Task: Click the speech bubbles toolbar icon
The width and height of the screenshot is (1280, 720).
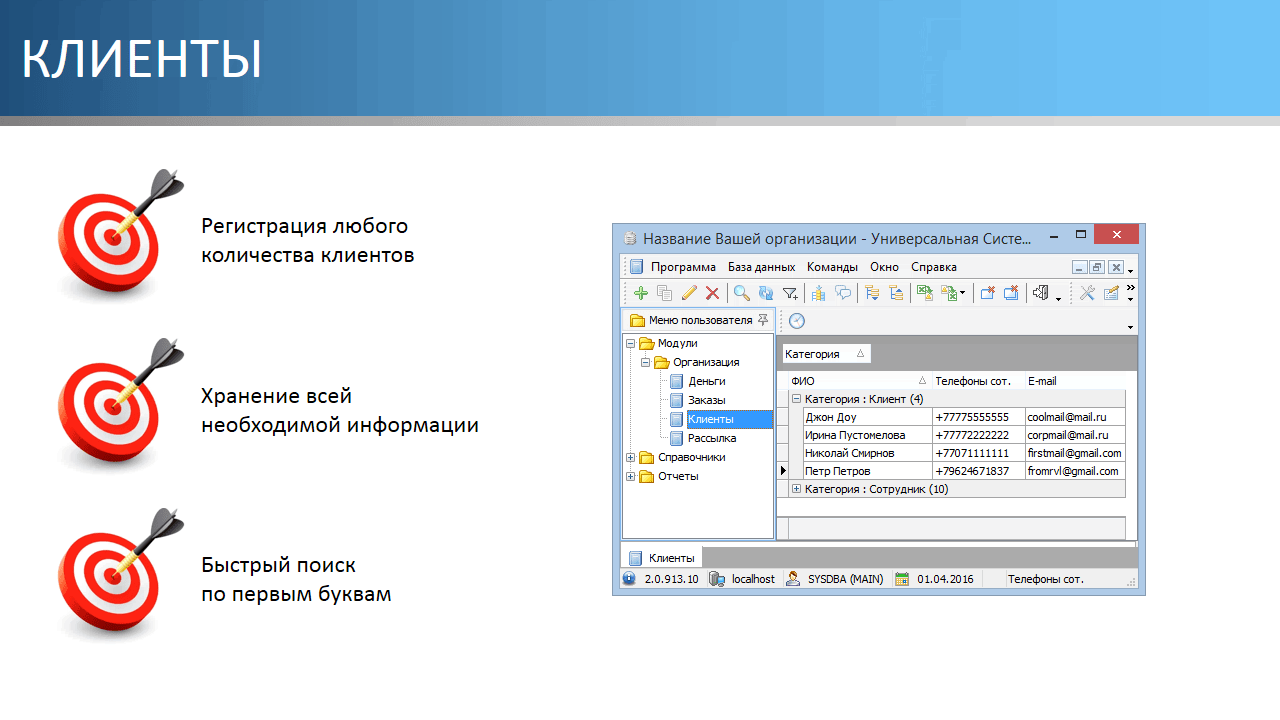Action: 844,293
